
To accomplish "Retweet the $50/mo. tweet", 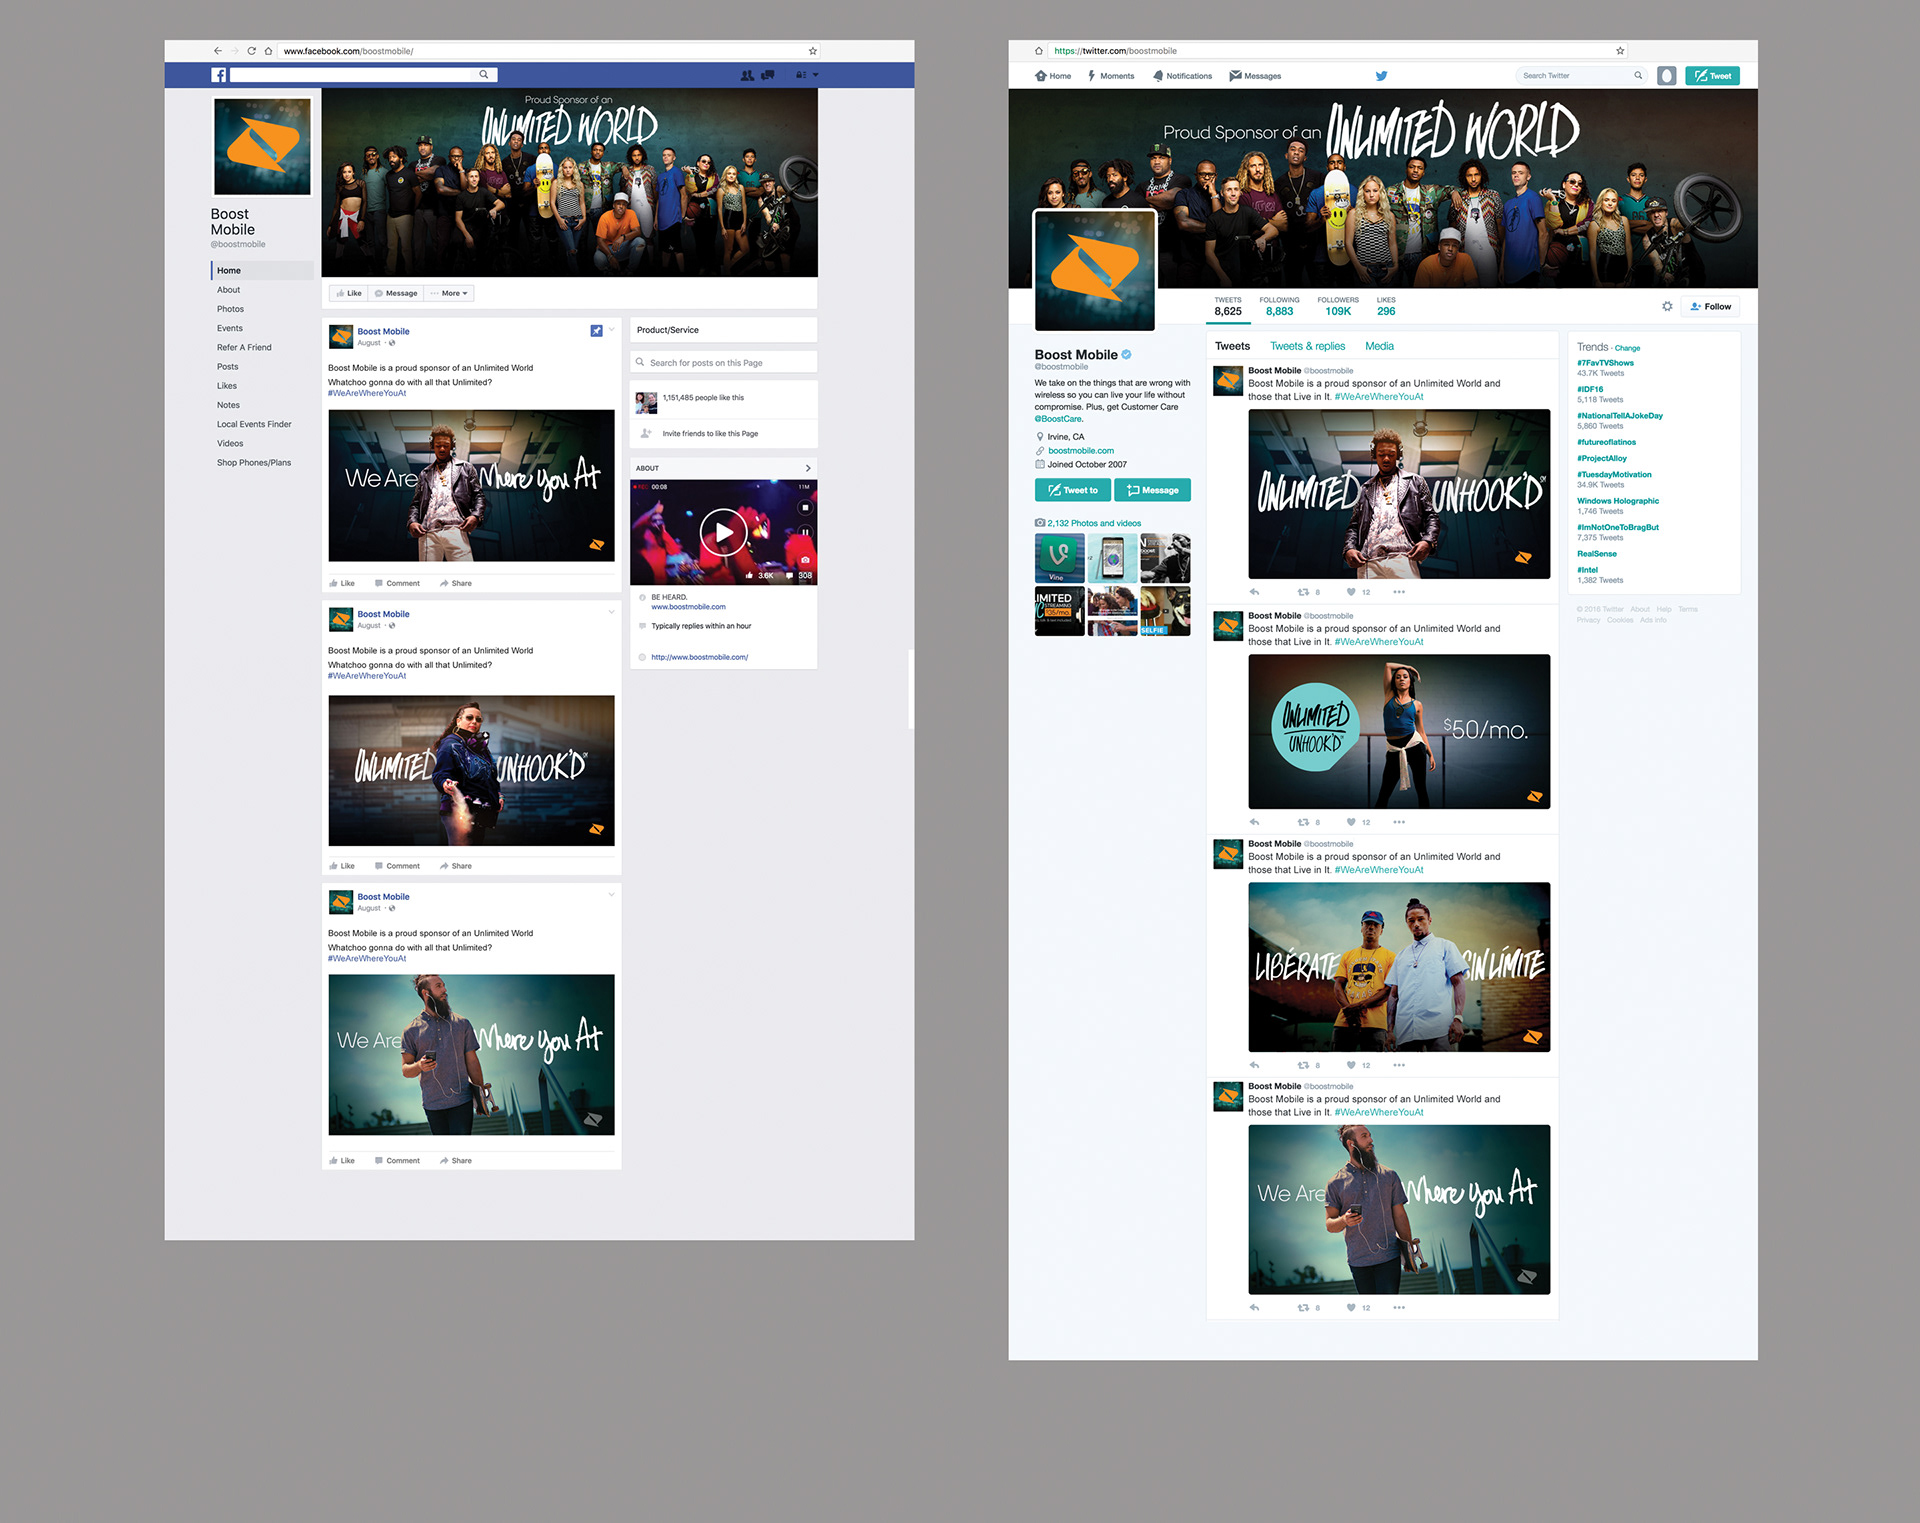I will click(x=1303, y=822).
